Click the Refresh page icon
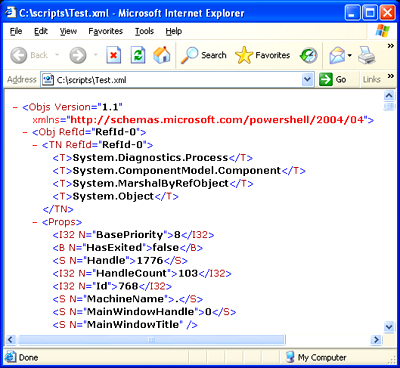 point(138,55)
